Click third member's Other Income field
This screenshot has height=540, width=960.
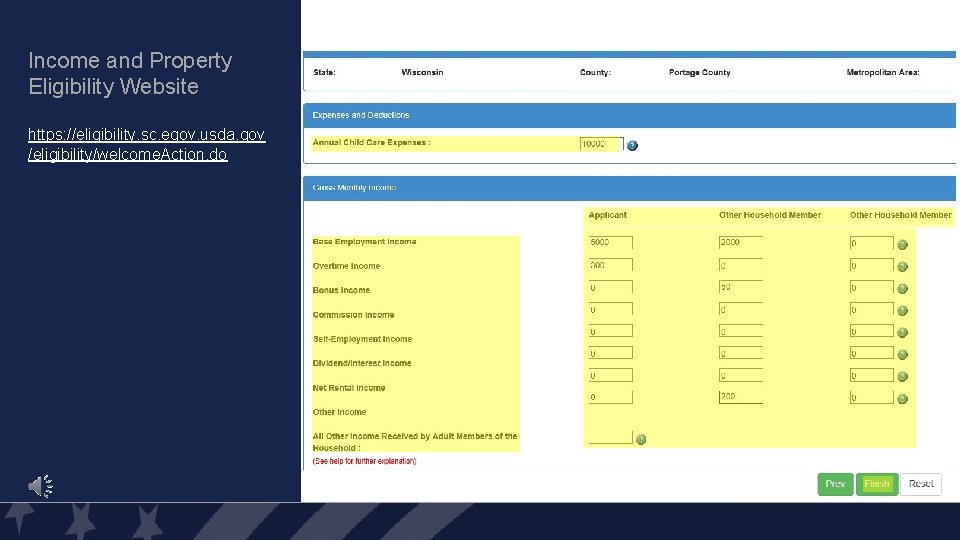coord(872,397)
